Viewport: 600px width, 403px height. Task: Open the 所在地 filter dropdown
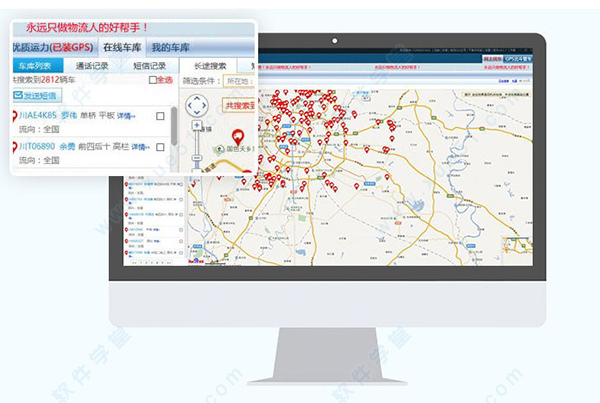coord(238,81)
